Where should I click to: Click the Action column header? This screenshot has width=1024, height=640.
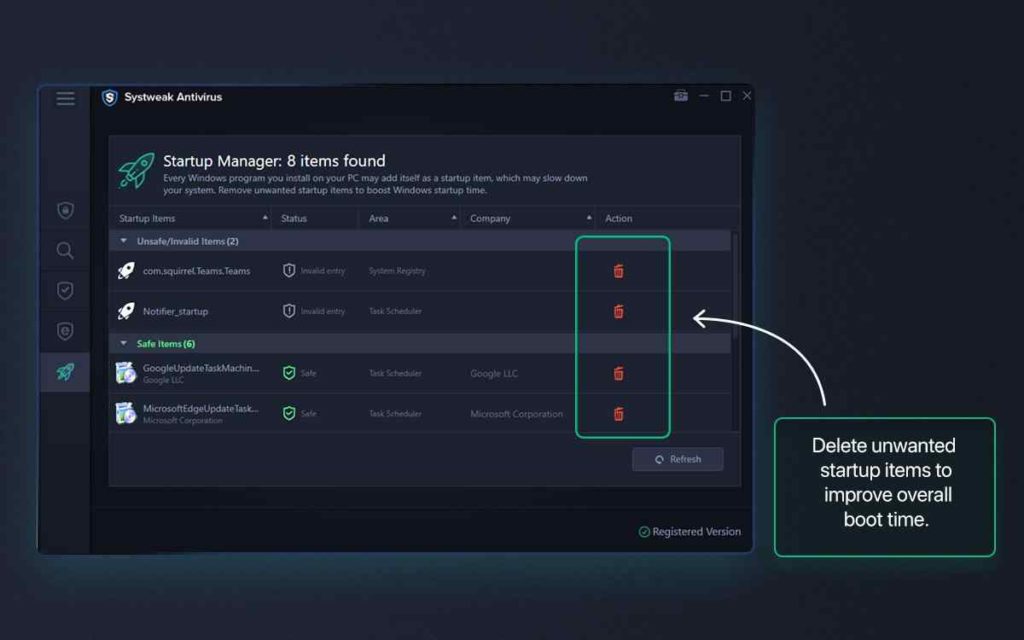618,218
